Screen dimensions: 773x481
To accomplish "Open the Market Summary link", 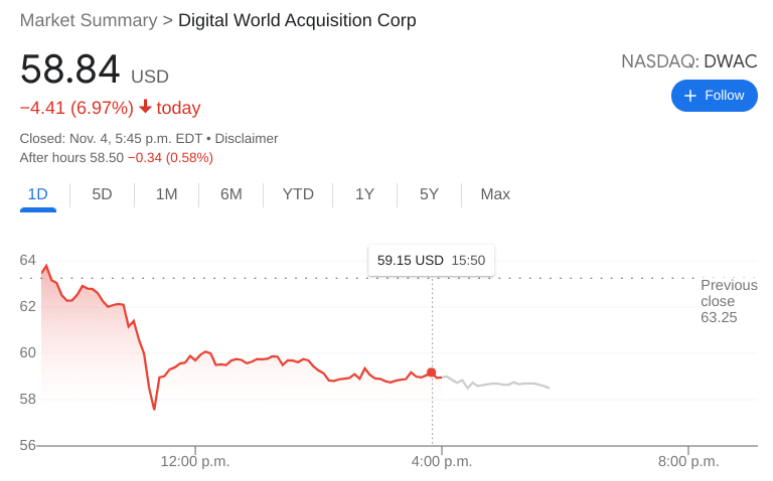I will pos(88,20).
